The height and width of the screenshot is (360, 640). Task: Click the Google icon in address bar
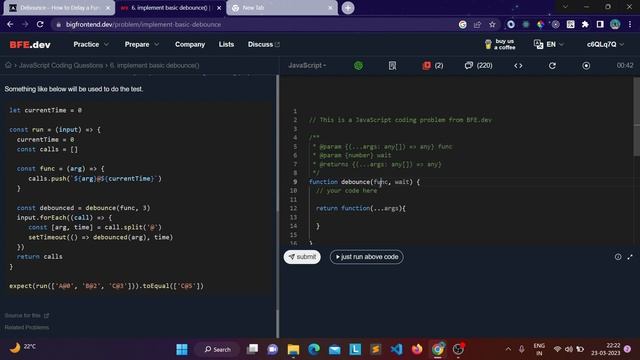pyautogui.click(x=462, y=24)
